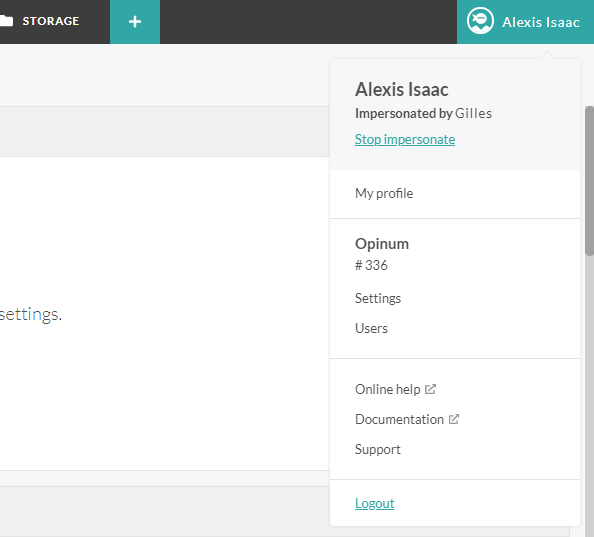Click the external link icon beside Documentation
This screenshot has height=537, width=594.
coord(453,419)
